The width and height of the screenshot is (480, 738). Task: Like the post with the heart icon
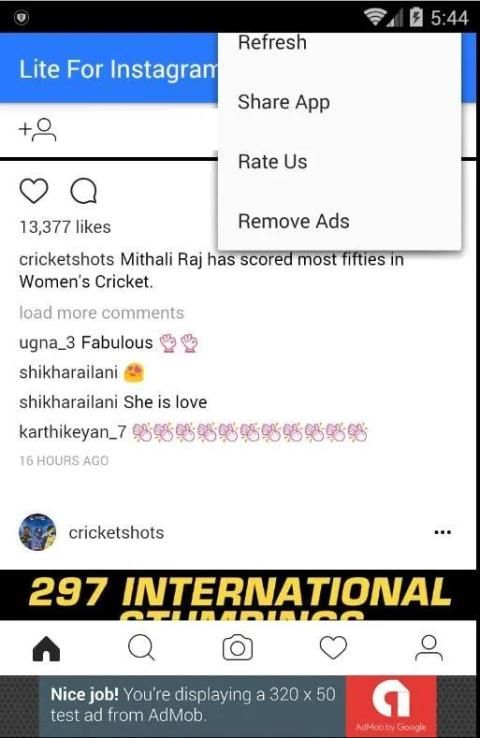(x=34, y=191)
